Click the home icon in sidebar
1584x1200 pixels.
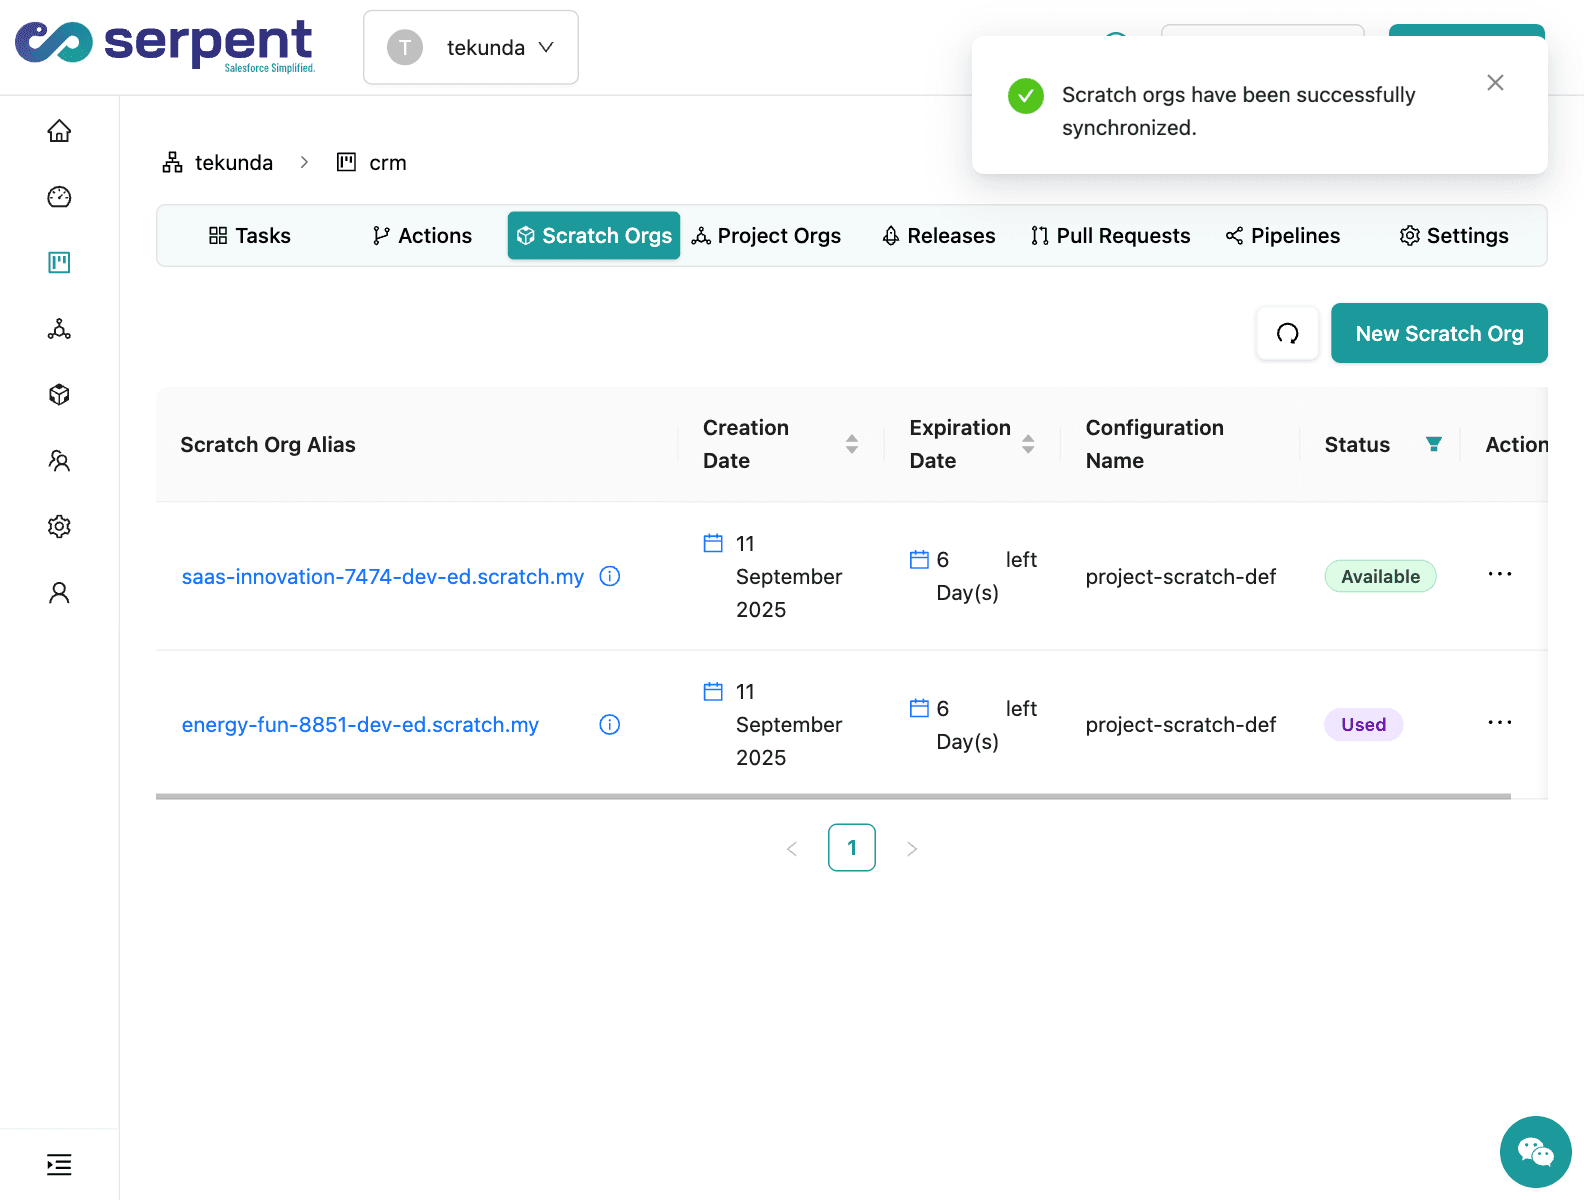pyautogui.click(x=59, y=131)
